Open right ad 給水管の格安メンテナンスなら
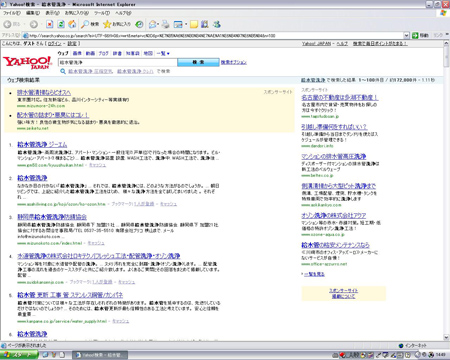Image resolution: width=450 pixels, height=360 pixels. pyautogui.click(x=335, y=245)
